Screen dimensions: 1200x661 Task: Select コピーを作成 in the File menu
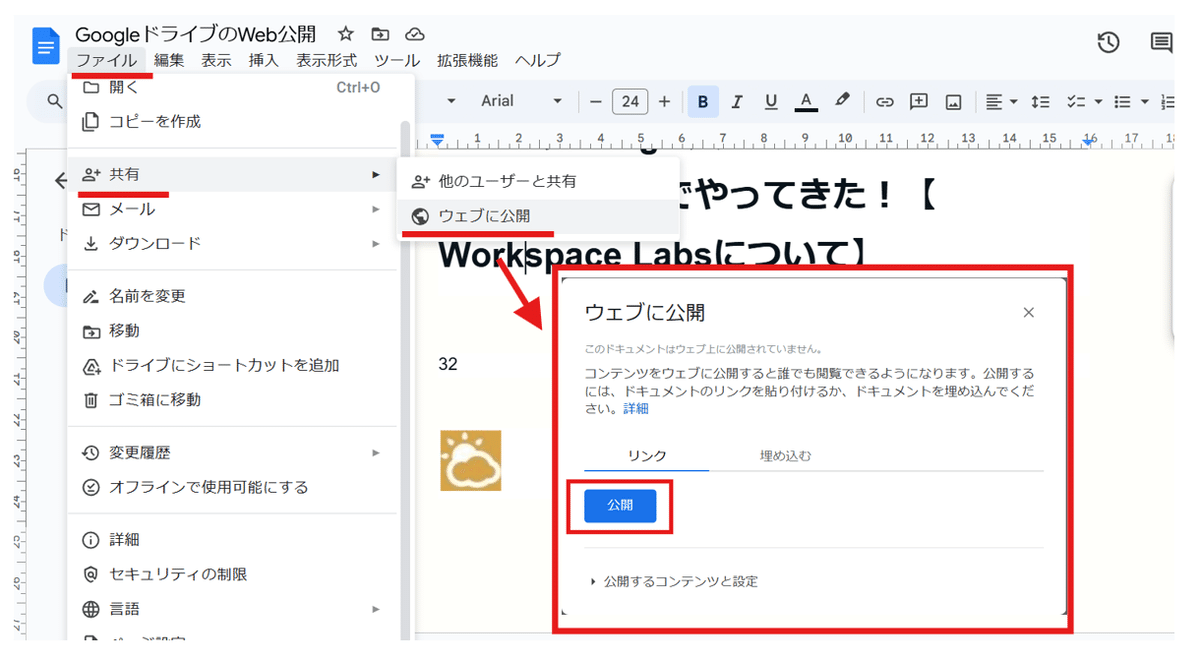232,121
